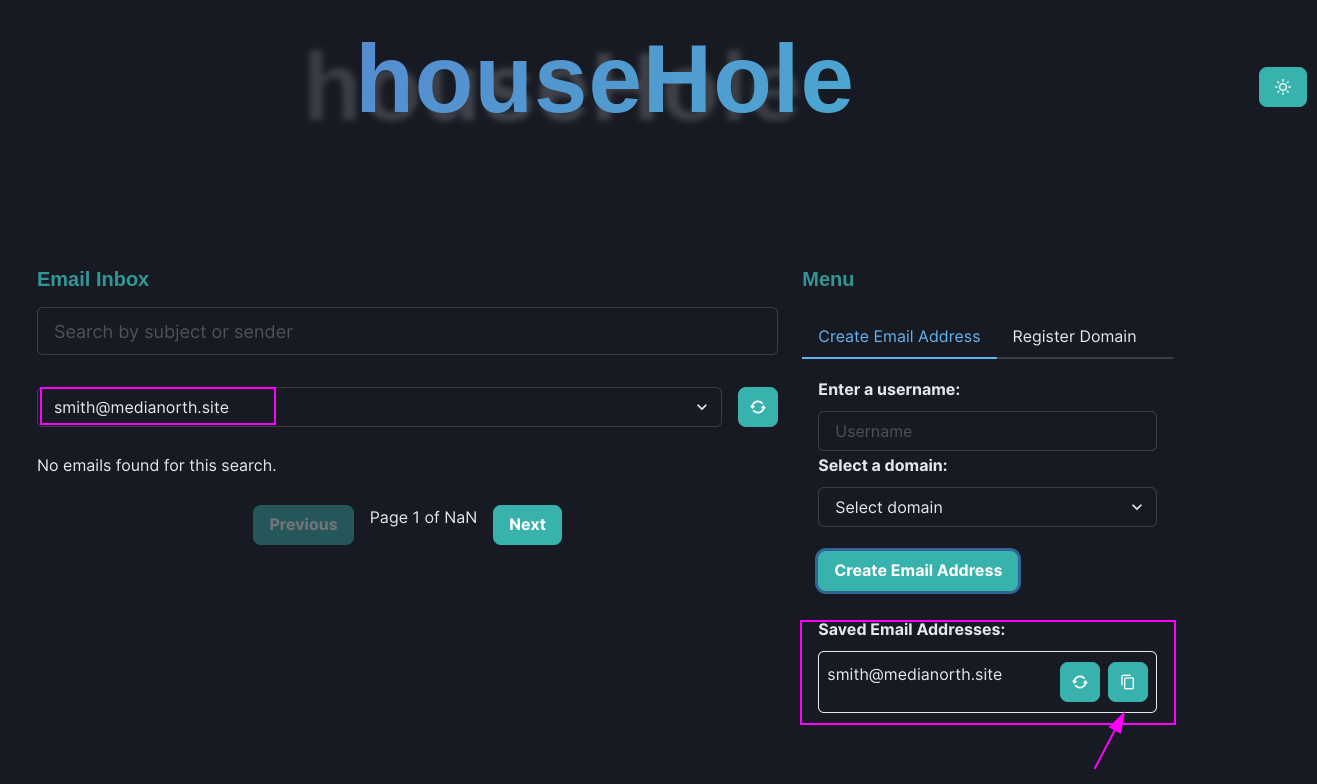
Task: Go to the next inbox page with Next
Action: click(x=527, y=524)
